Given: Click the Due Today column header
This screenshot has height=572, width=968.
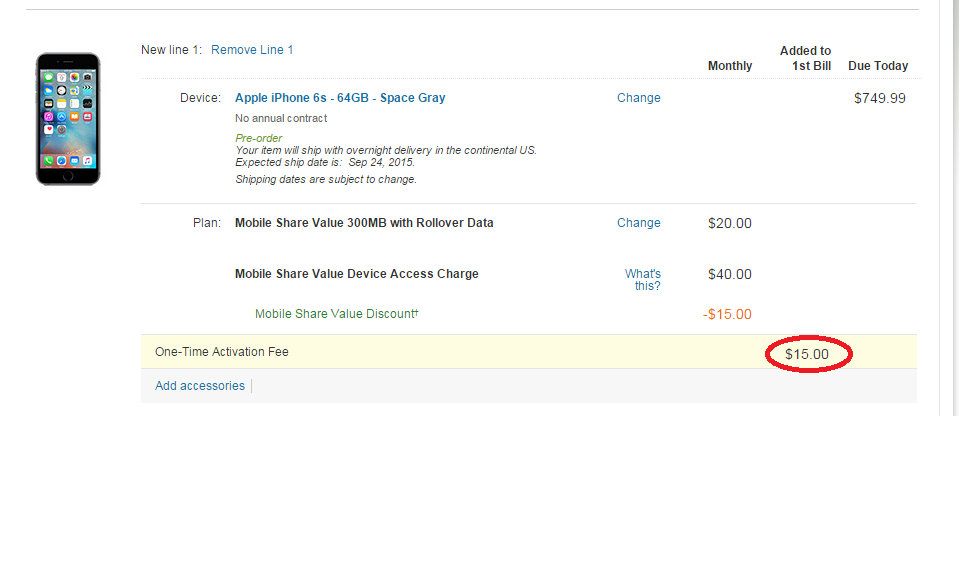Looking at the screenshot, I should (x=878, y=66).
